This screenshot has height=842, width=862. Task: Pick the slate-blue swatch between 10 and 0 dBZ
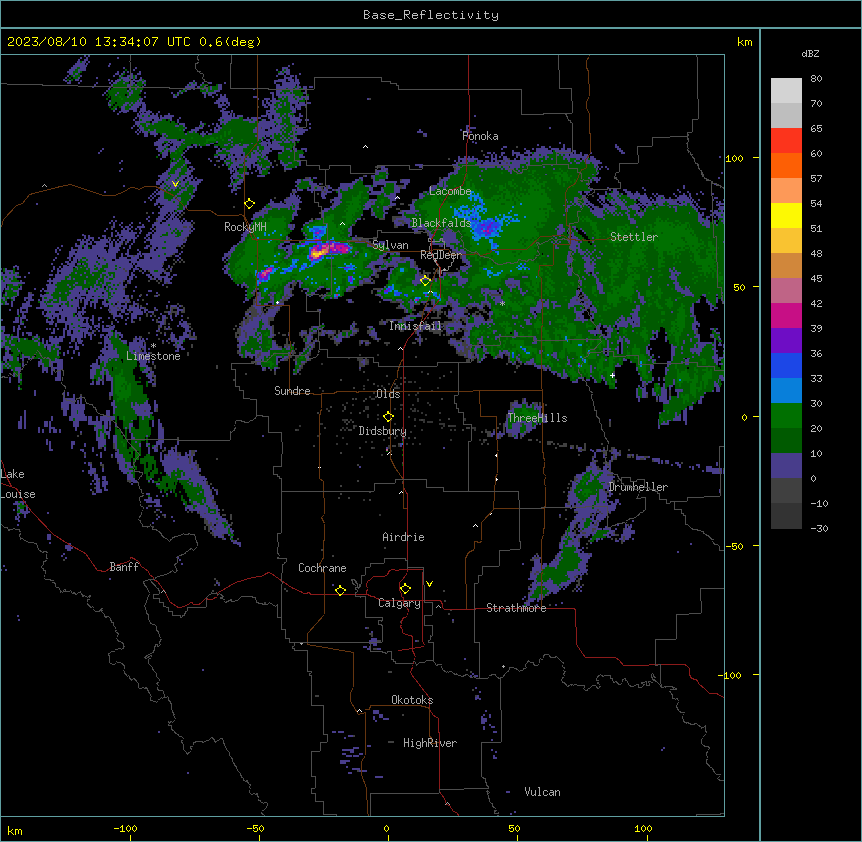786,466
